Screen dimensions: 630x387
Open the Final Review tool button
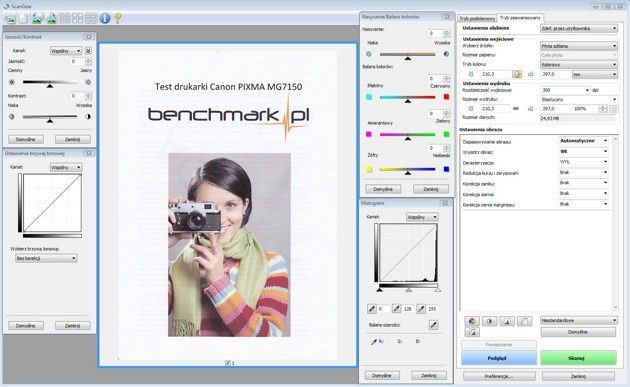(472, 332)
